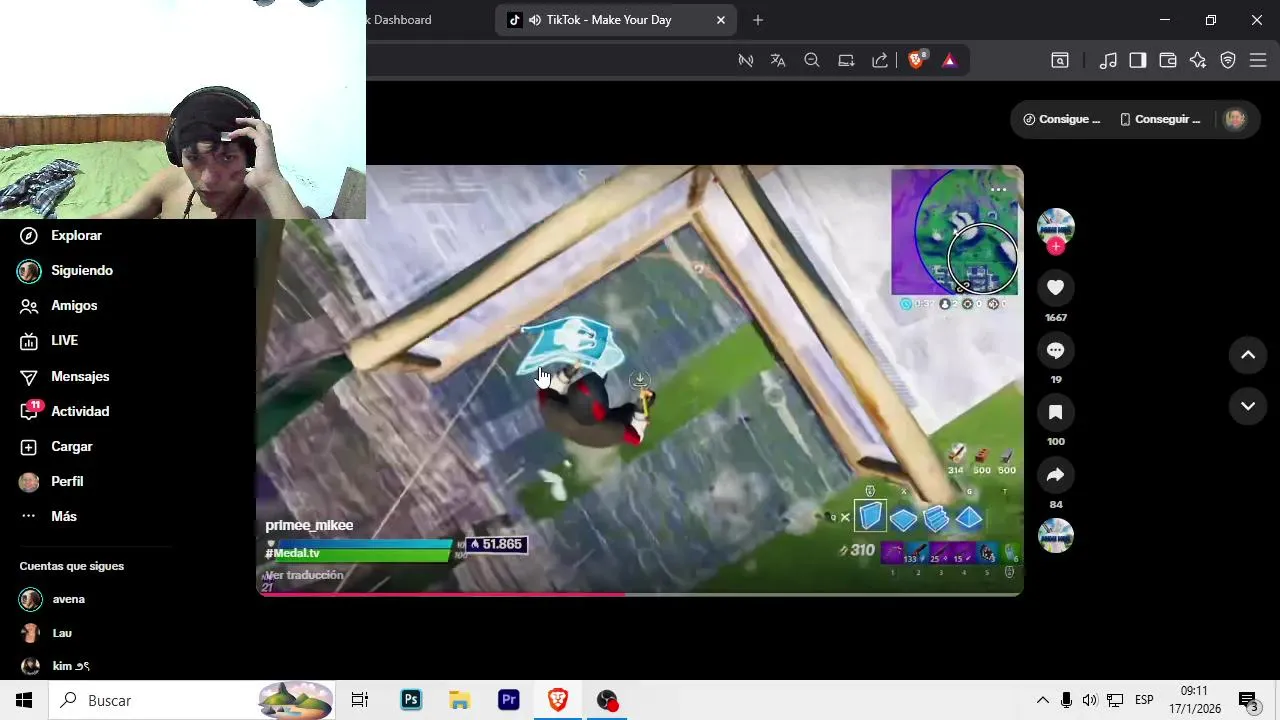Open the browser hamburger main menu
The width and height of the screenshot is (1280, 720).
(1258, 60)
